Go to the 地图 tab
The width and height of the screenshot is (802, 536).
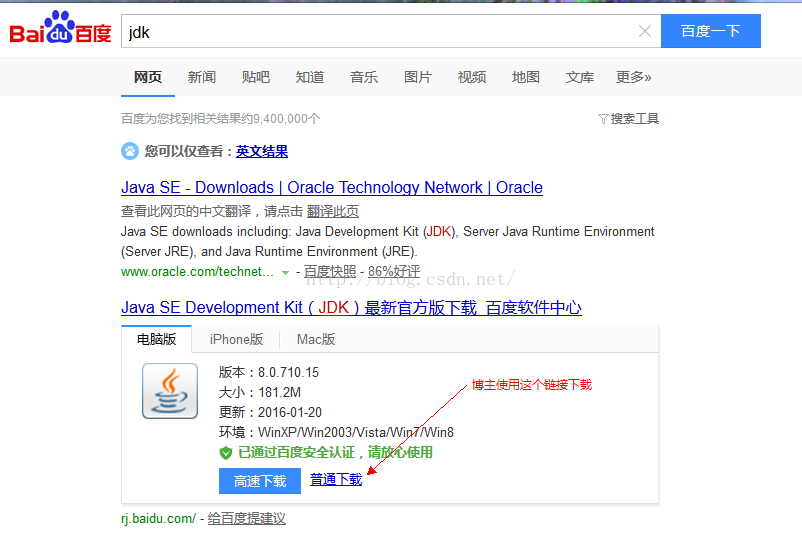526,77
